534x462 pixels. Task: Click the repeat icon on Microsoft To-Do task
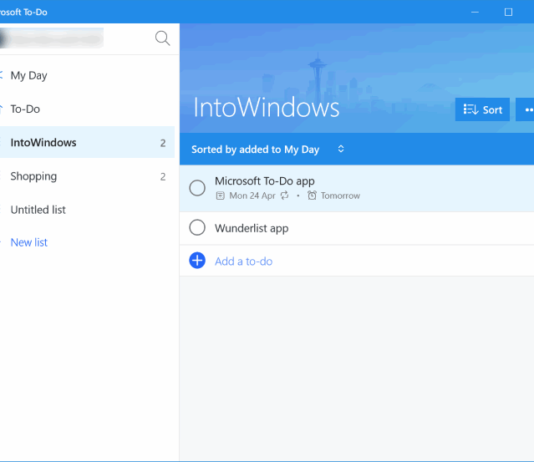(x=284, y=195)
